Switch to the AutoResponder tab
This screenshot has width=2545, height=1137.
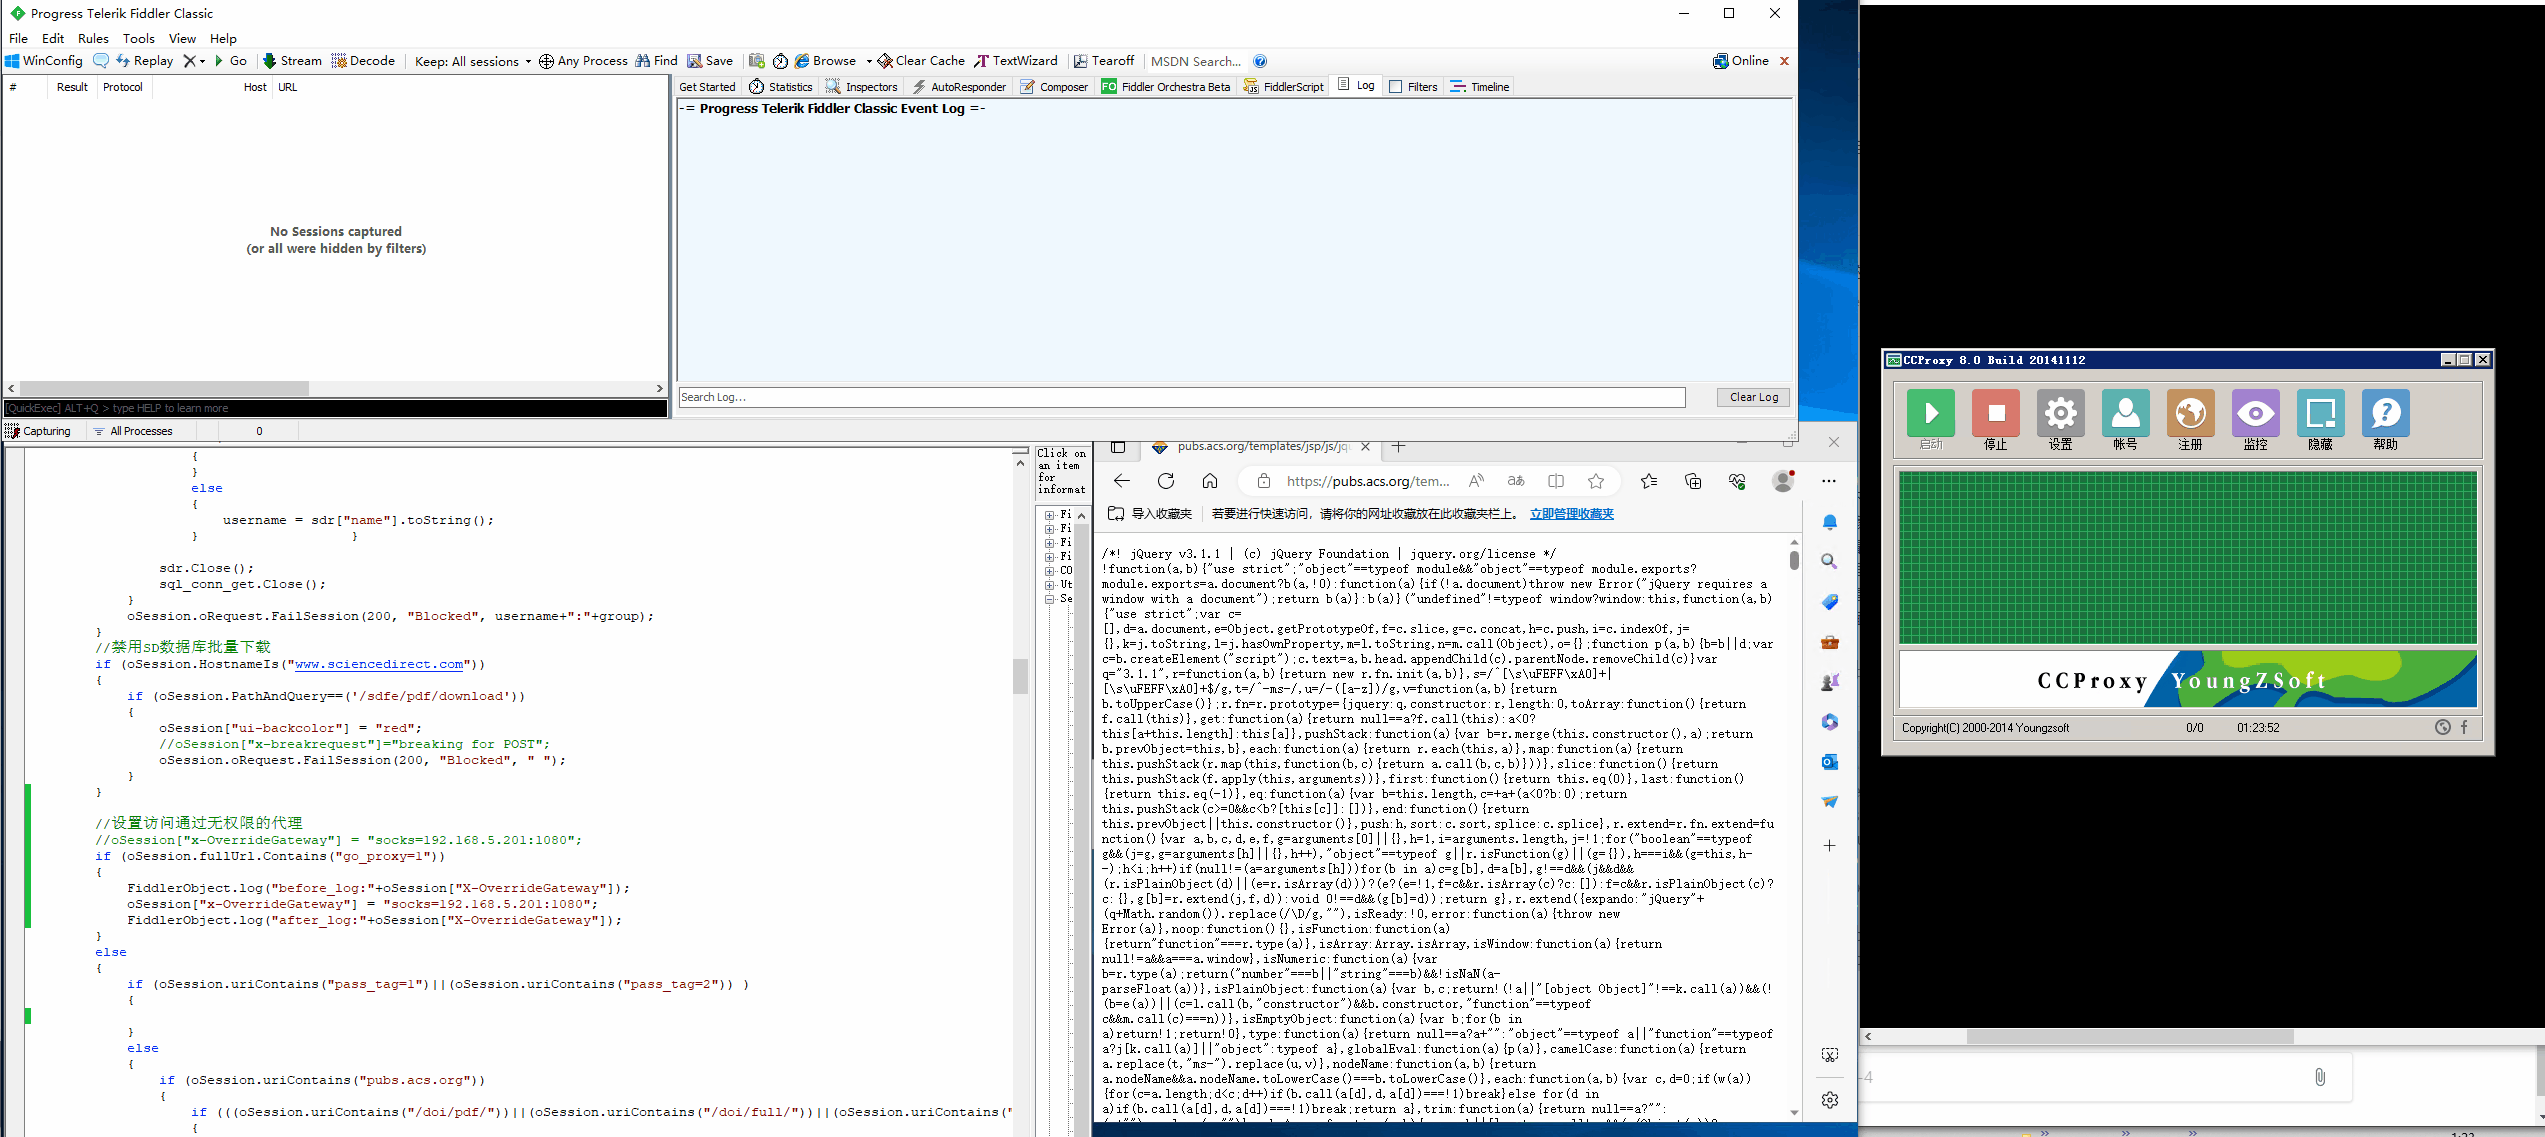(x=958, y=87)
